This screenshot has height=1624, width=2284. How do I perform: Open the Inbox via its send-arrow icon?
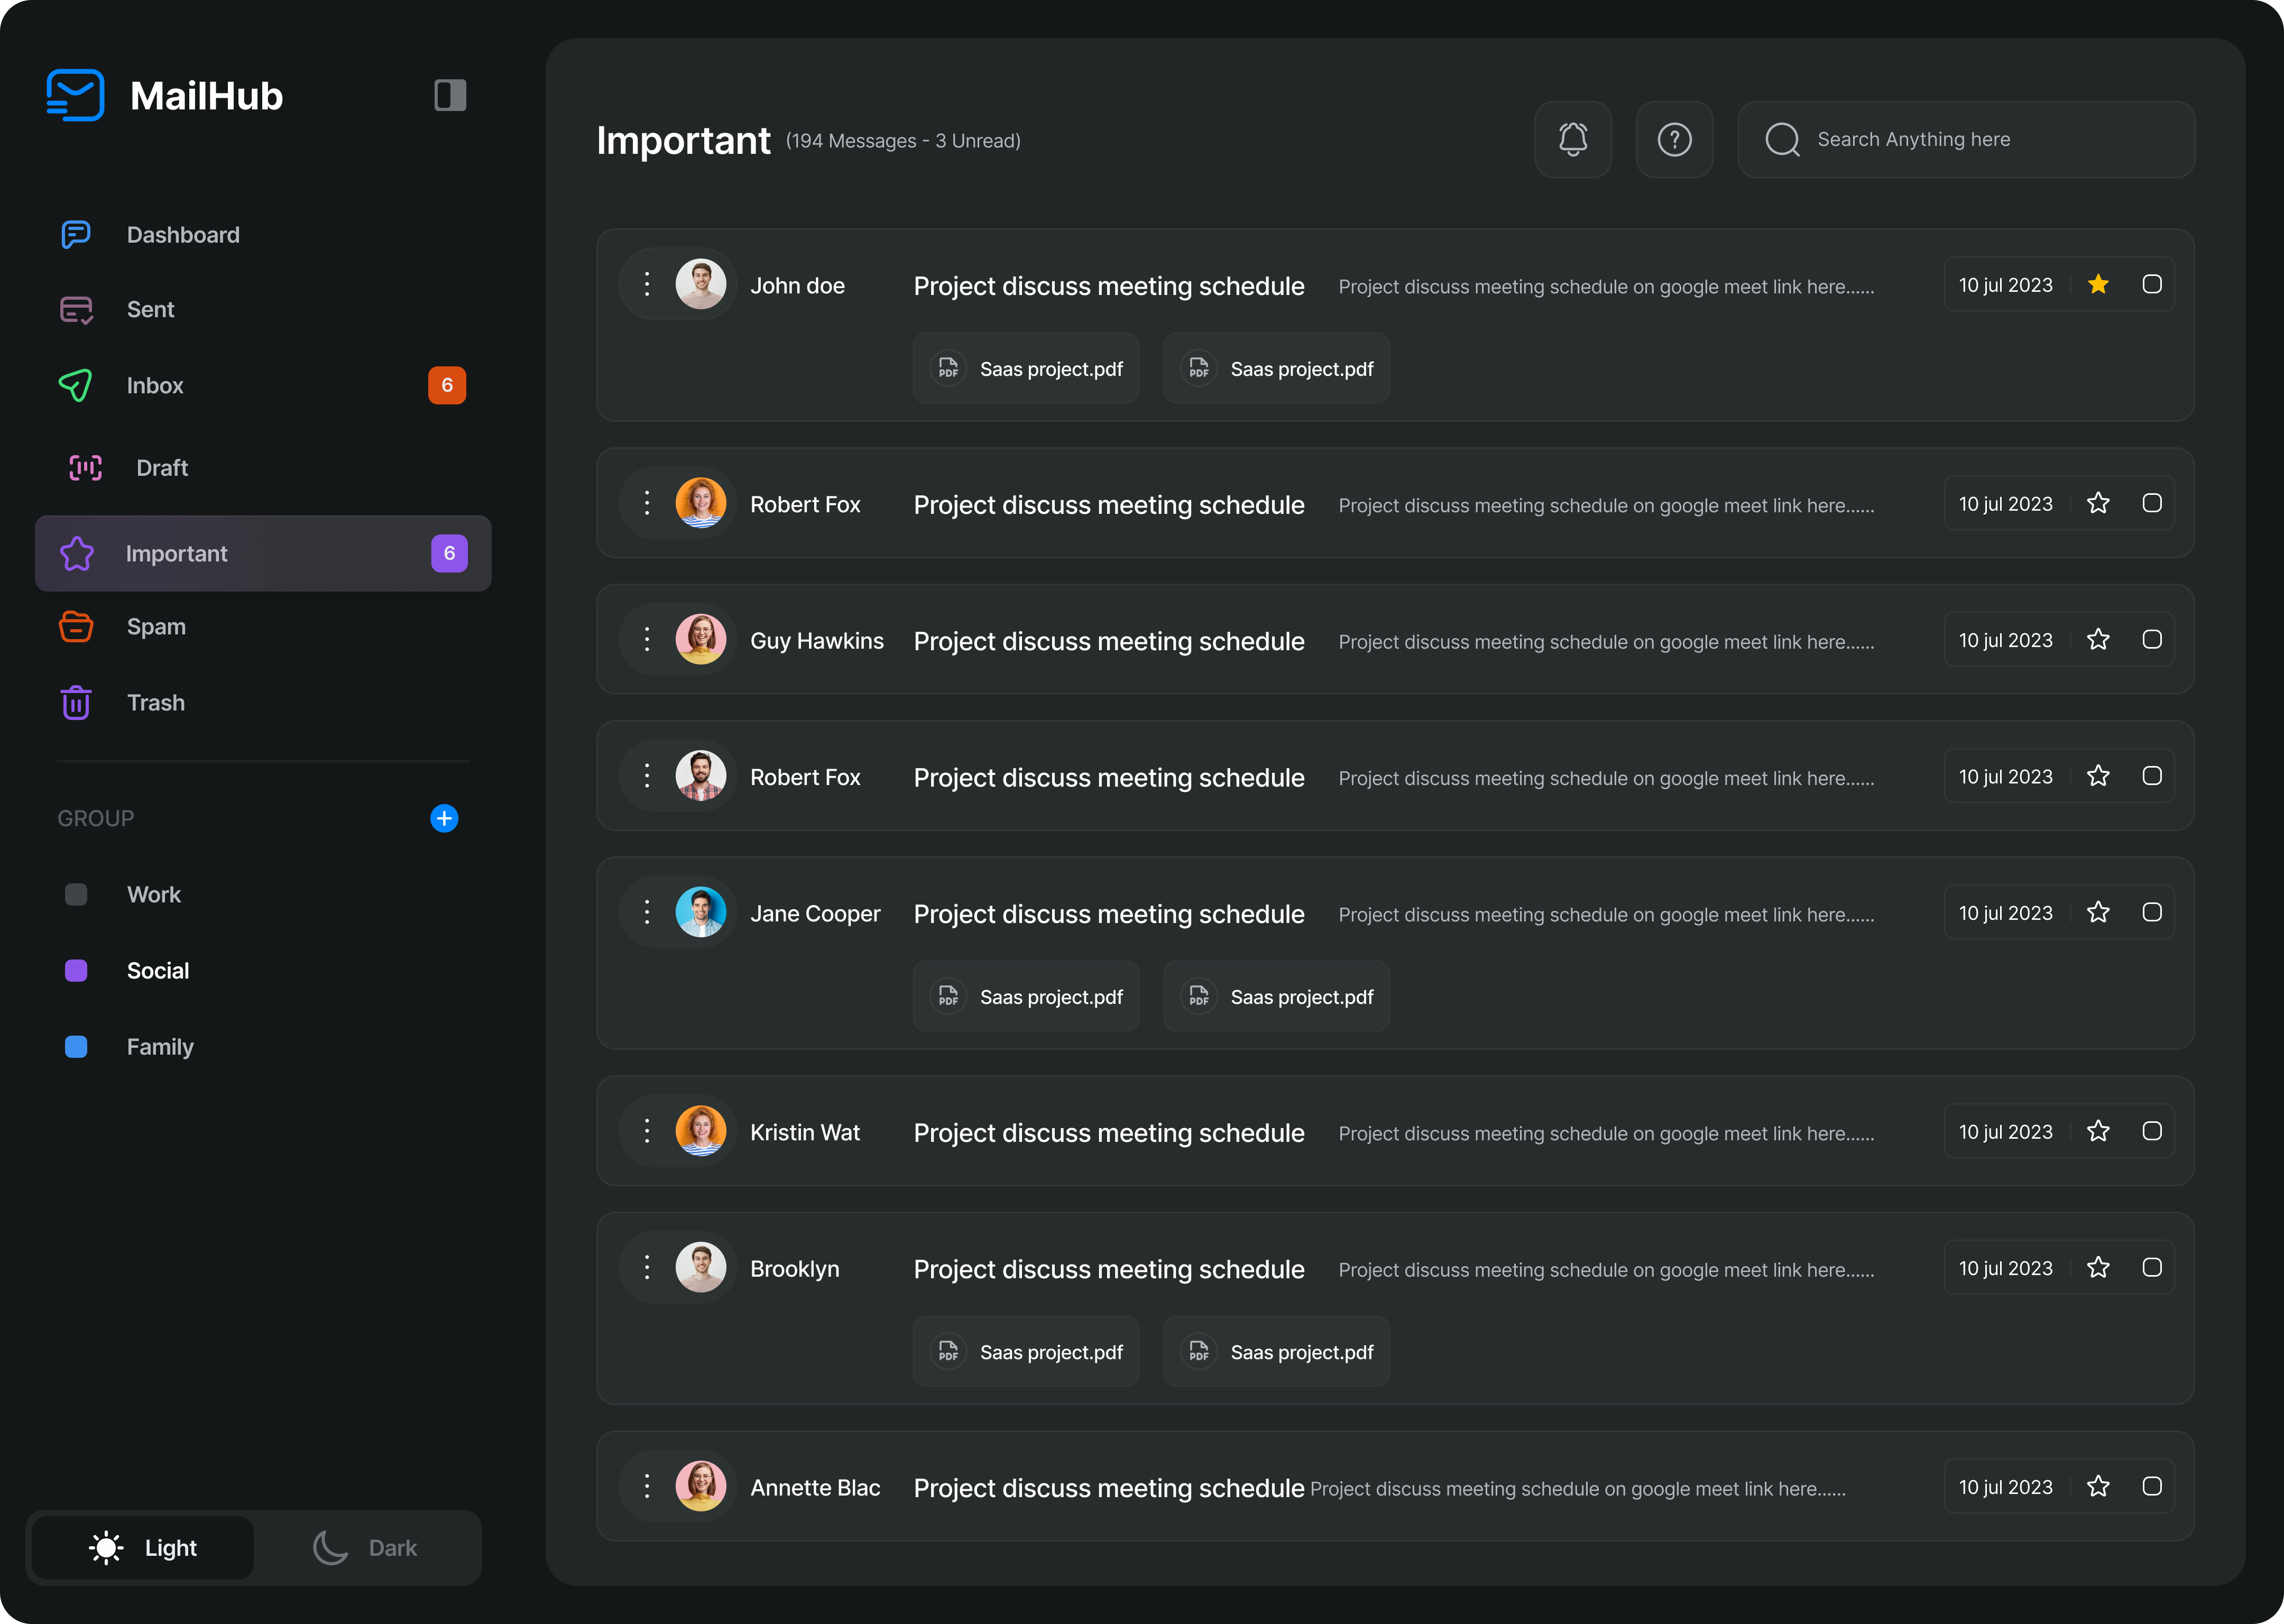(x=76, y=385)
